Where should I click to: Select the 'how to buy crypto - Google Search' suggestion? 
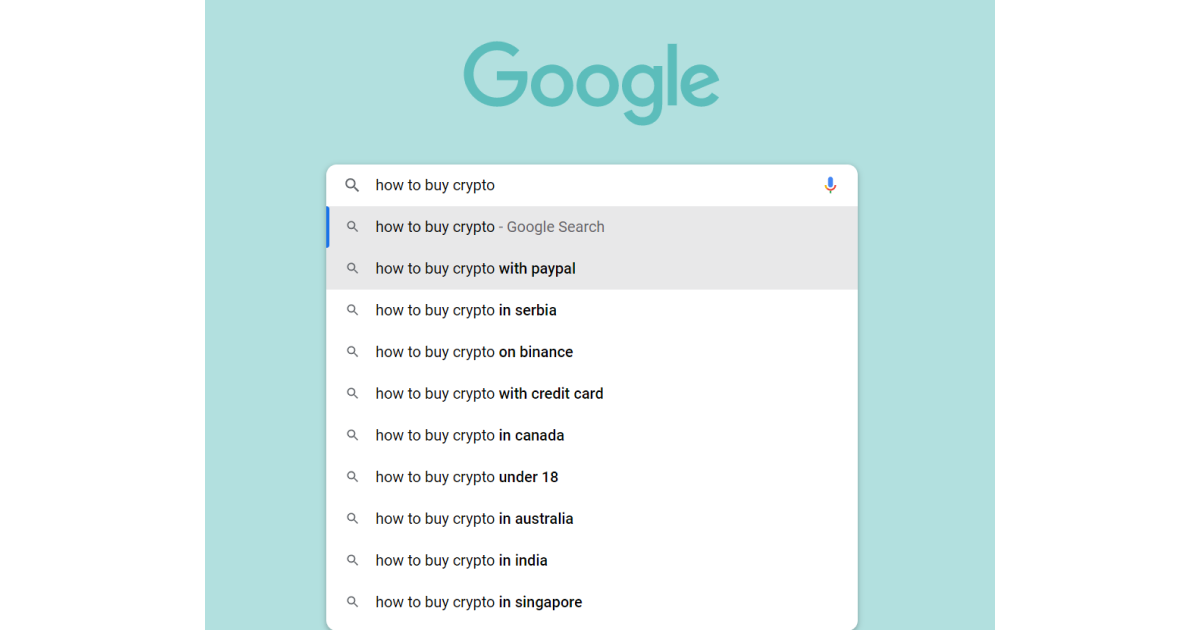(489, 226)
